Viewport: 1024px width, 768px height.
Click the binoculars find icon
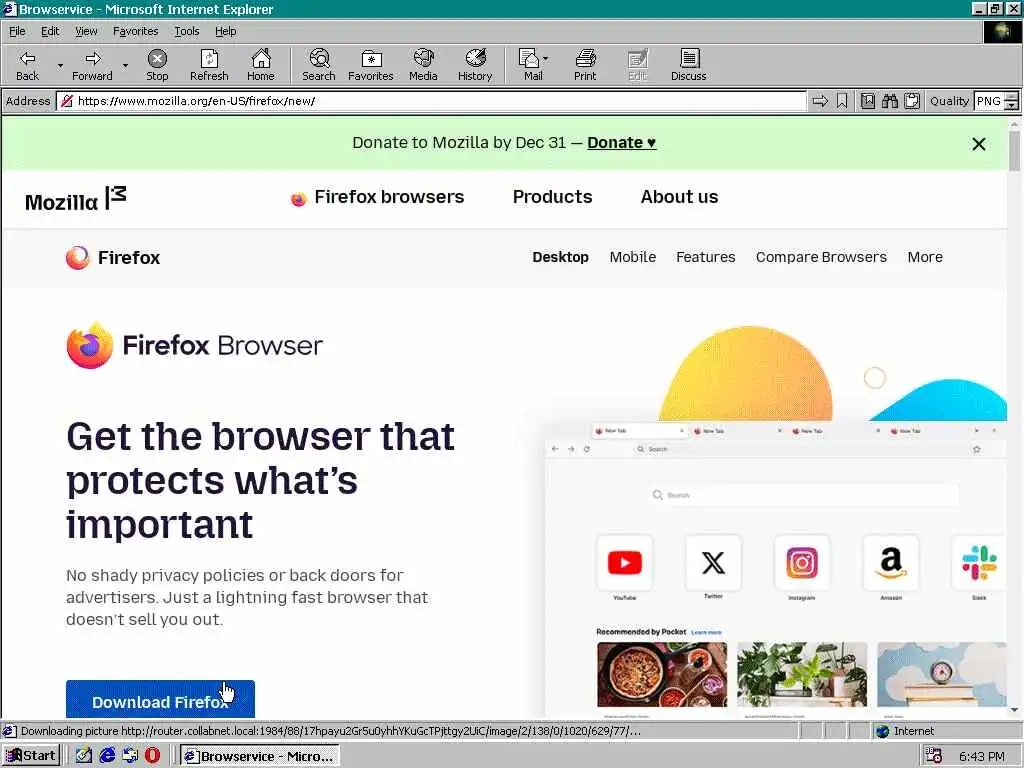[889, 101]
